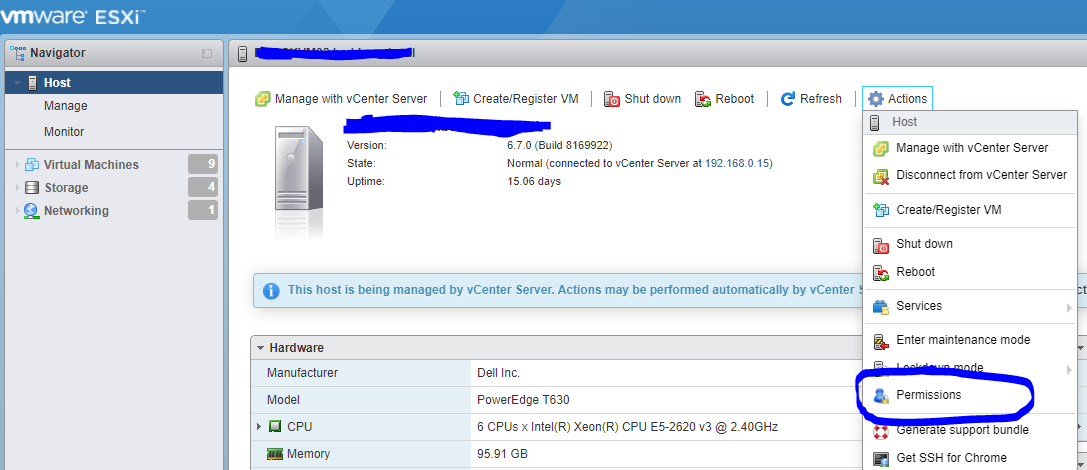The width and height of the screenshot is (1087, 470).
Task: Click the Uptime value 15.06 days
Action: point(534,182)
